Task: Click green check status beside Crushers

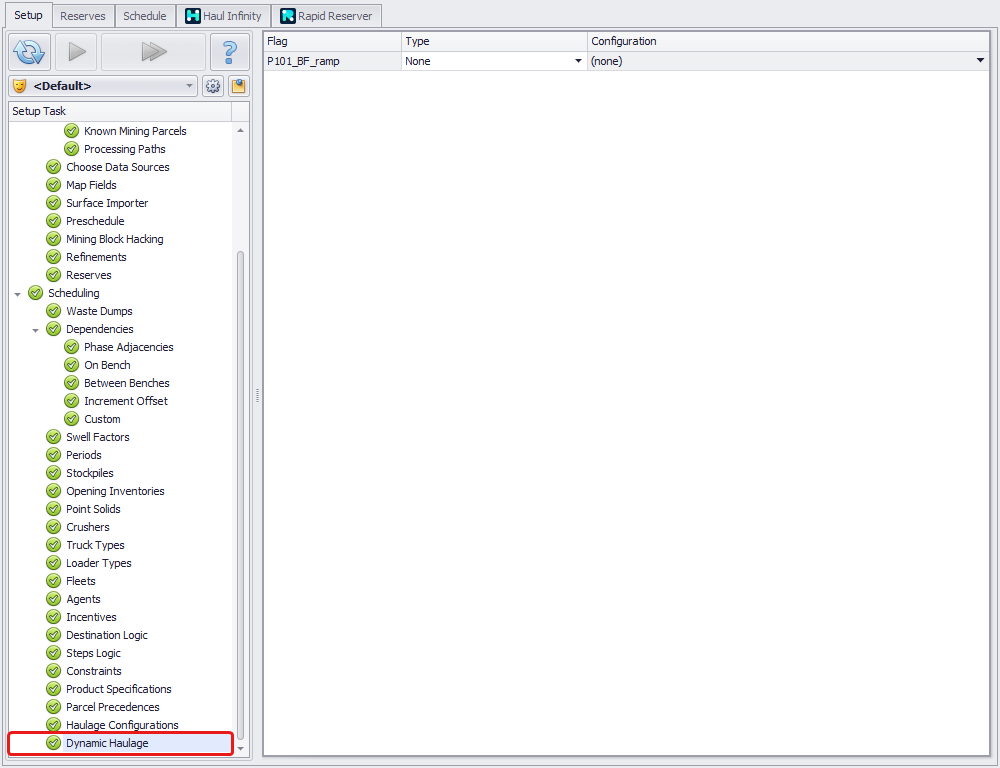Action: [54, 527]
